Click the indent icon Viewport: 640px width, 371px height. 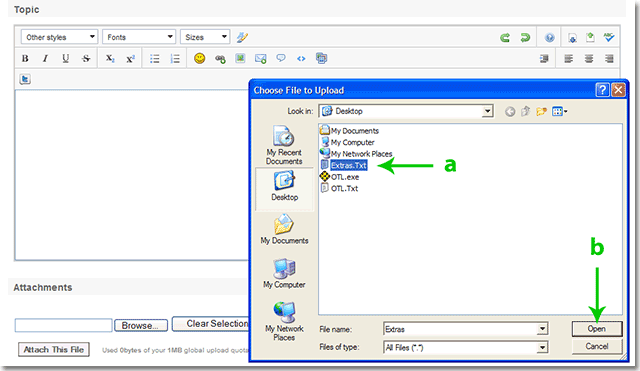coord(544,58)
